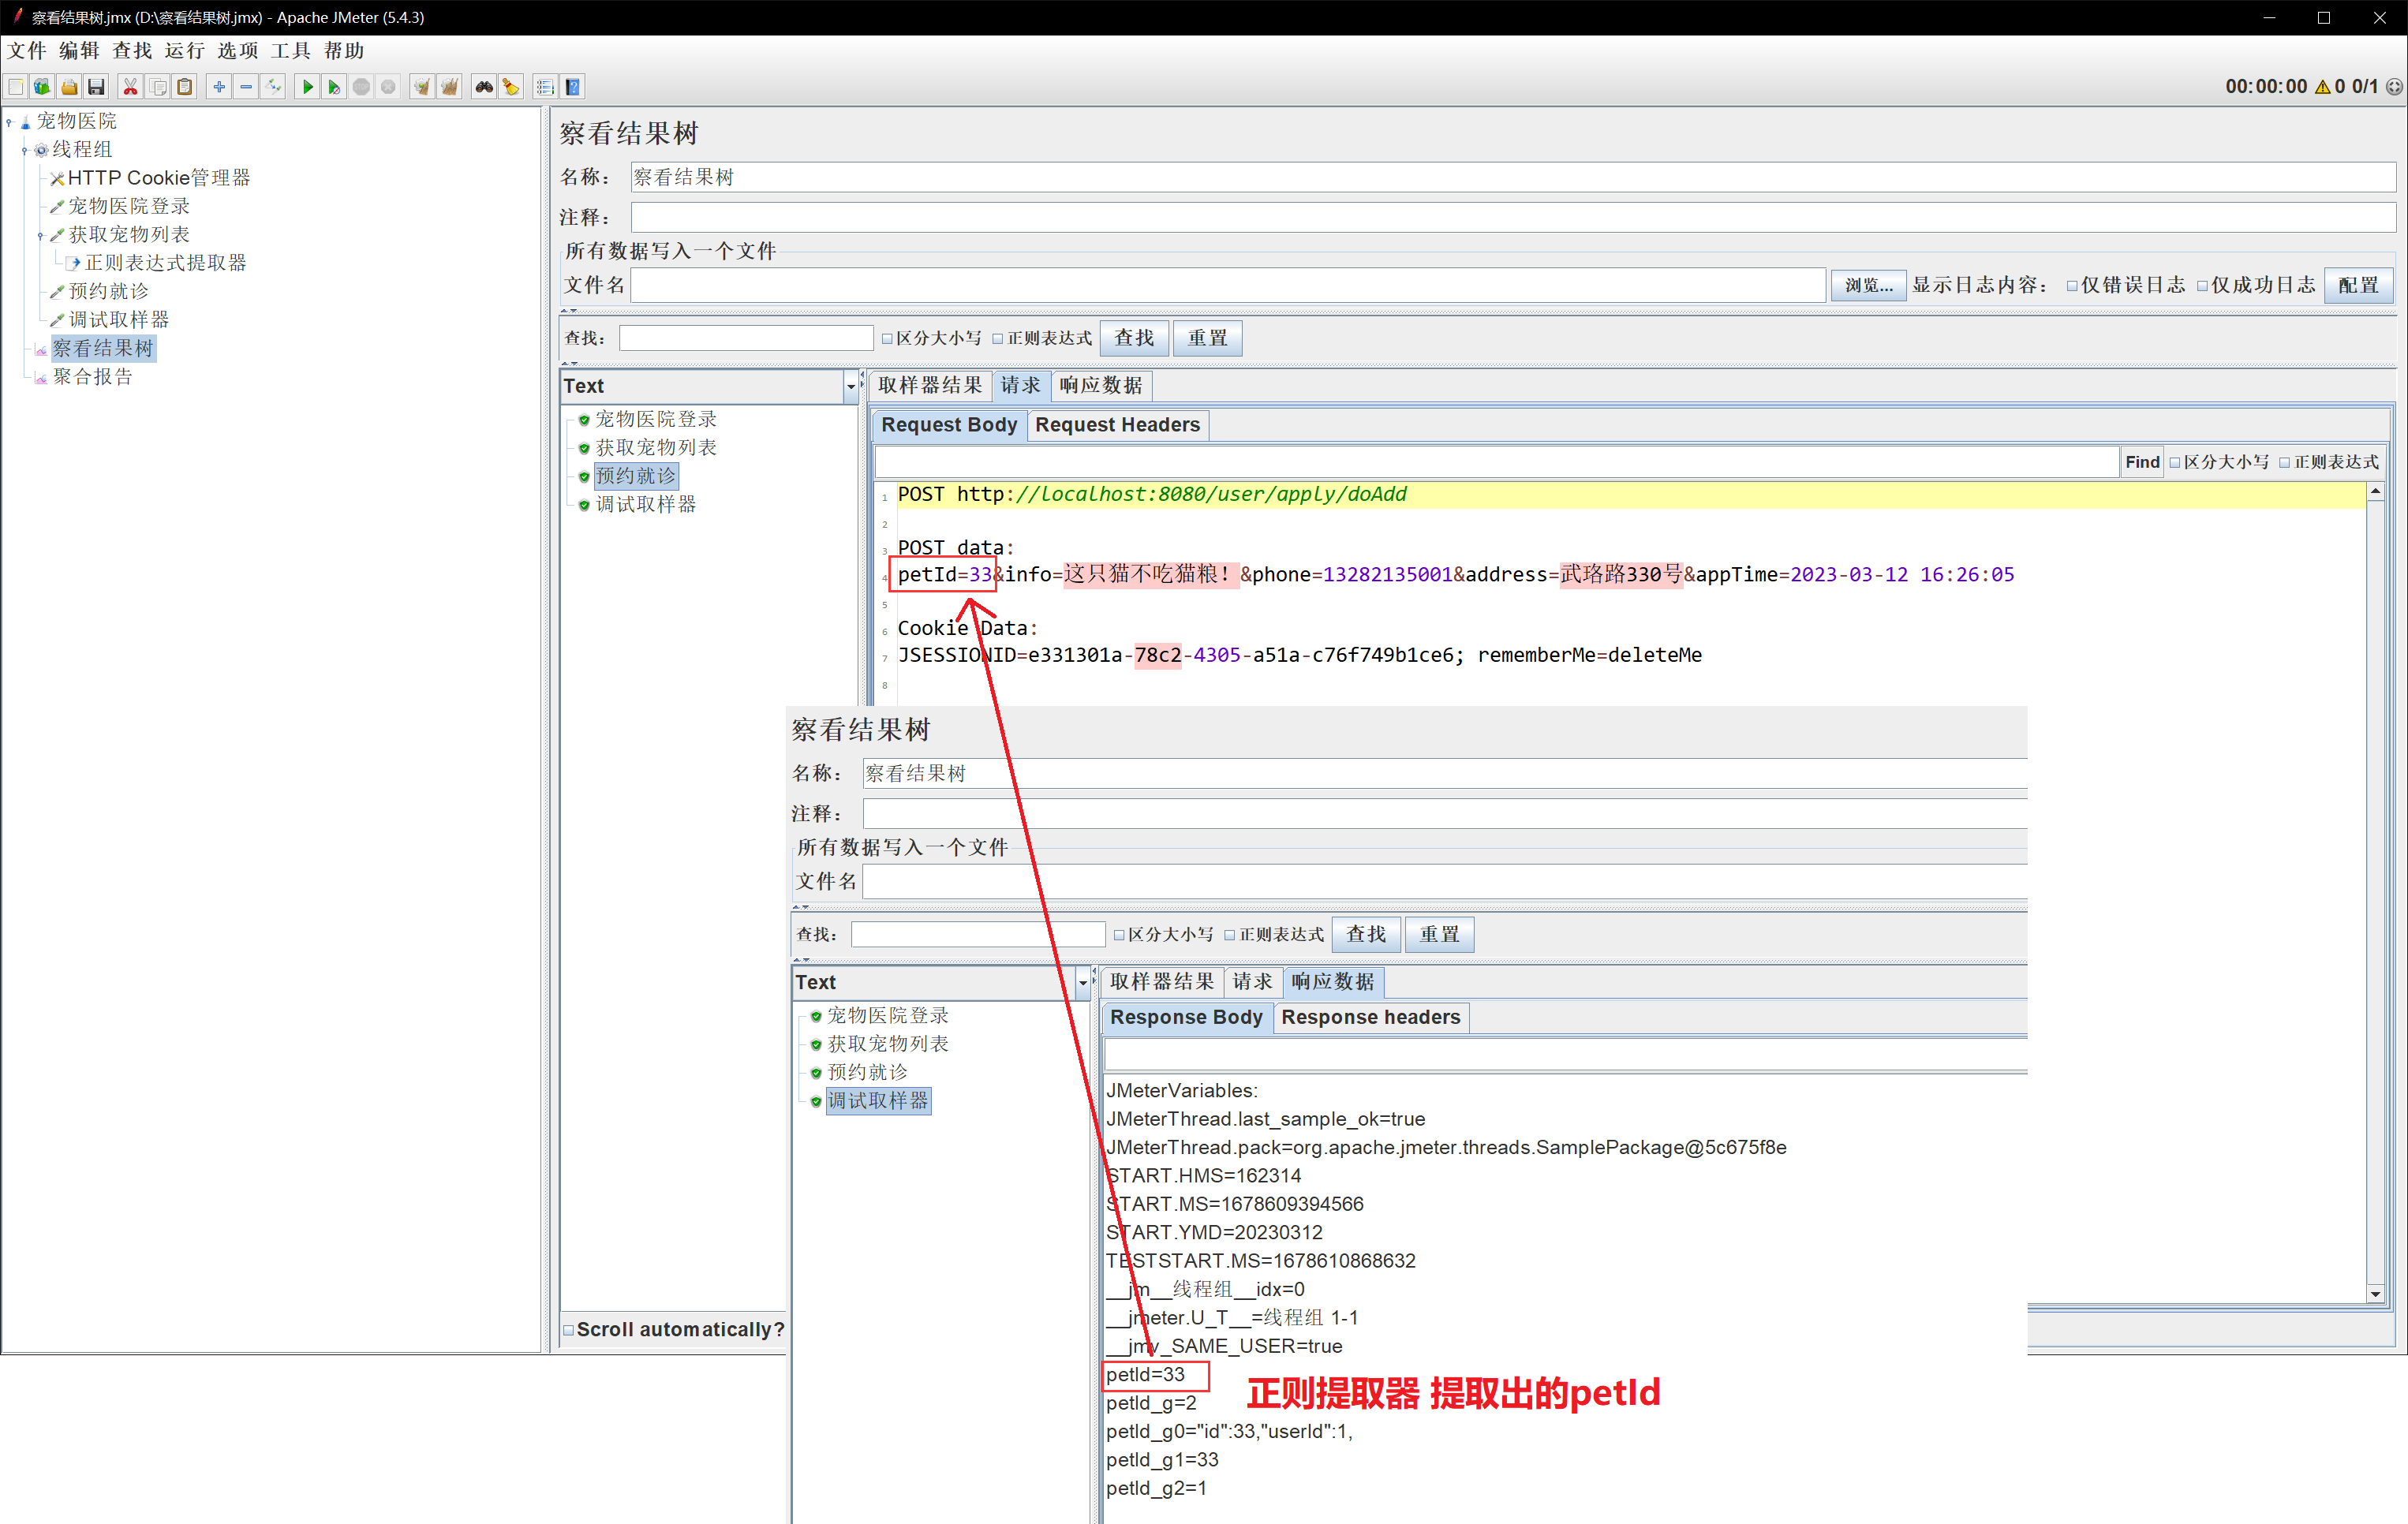Check 仅成功日志 checkbox
Screen dimensions: 2408x1524
pyautogui.click(x=2202, y=286)
